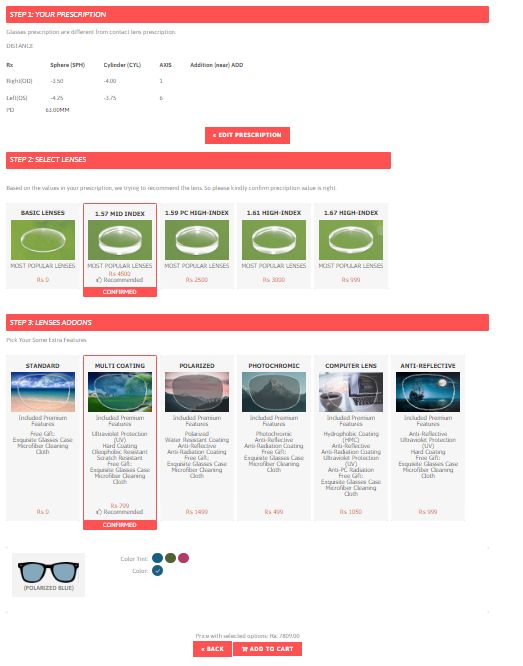Select the 1.67 High-Index lens image
The height and width of the screenshot is (666, 523).
coord(351,240)
